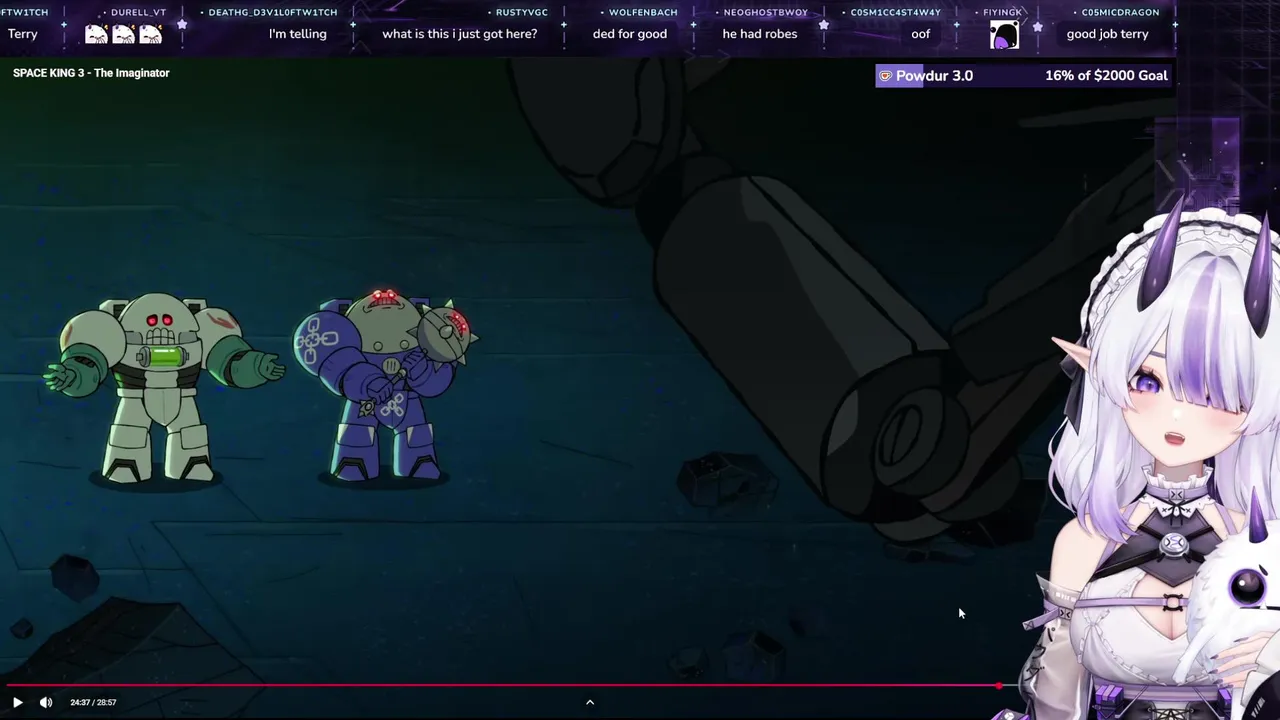Click the first cat emote from DURELL_VT
Screen dimensions: 1280x720
[x=96, y=34]
